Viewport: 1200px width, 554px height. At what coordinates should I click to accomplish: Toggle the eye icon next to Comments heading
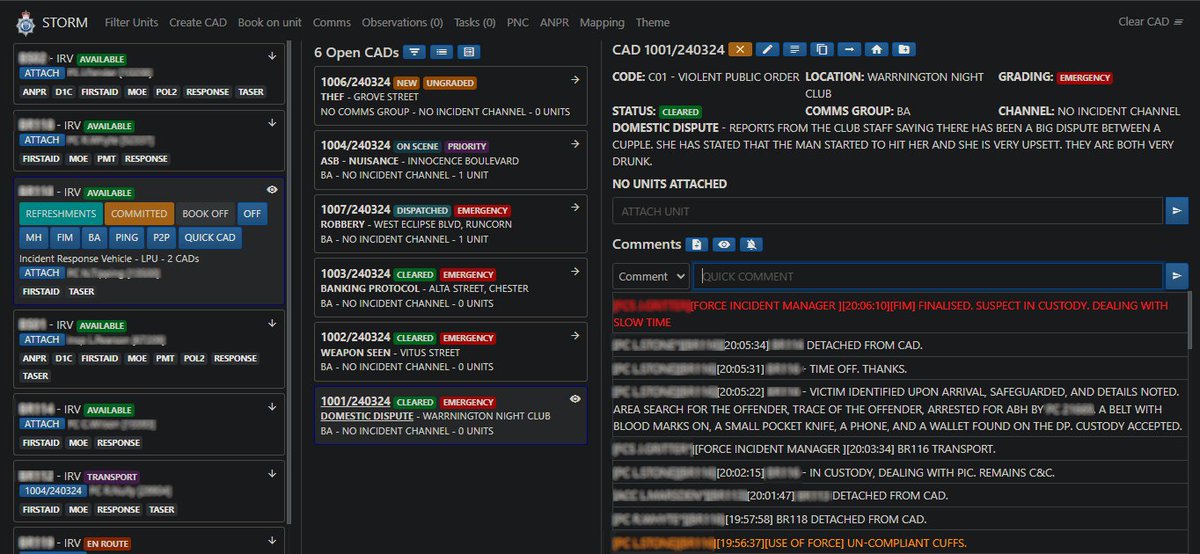click(x=724, y=244)
